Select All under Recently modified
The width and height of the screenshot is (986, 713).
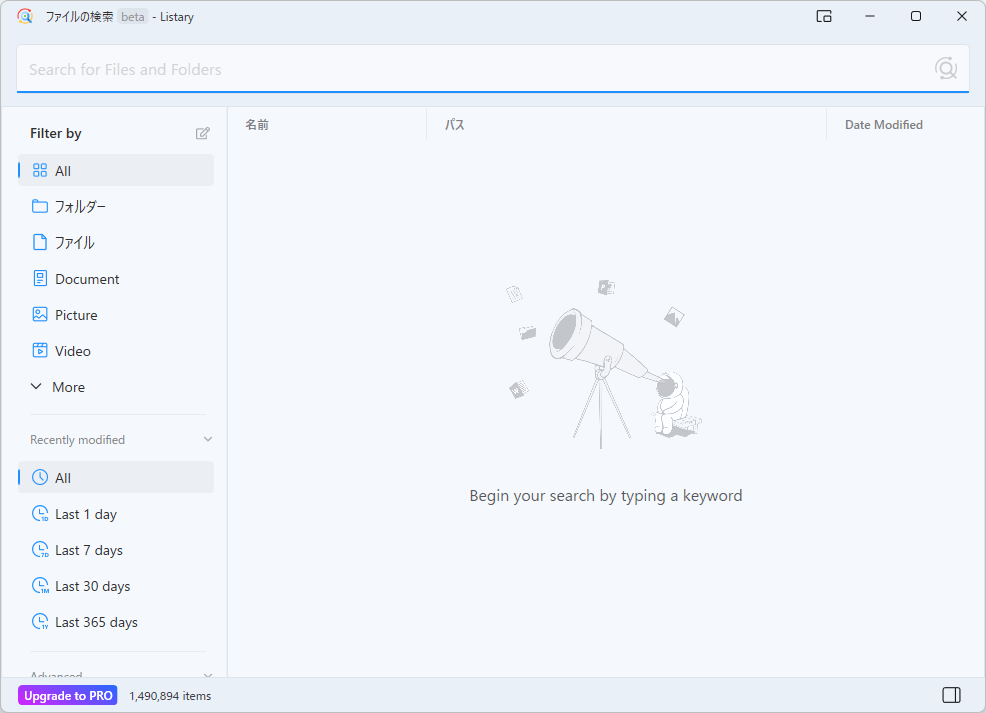pyautogui.click(x=116, y=477)
